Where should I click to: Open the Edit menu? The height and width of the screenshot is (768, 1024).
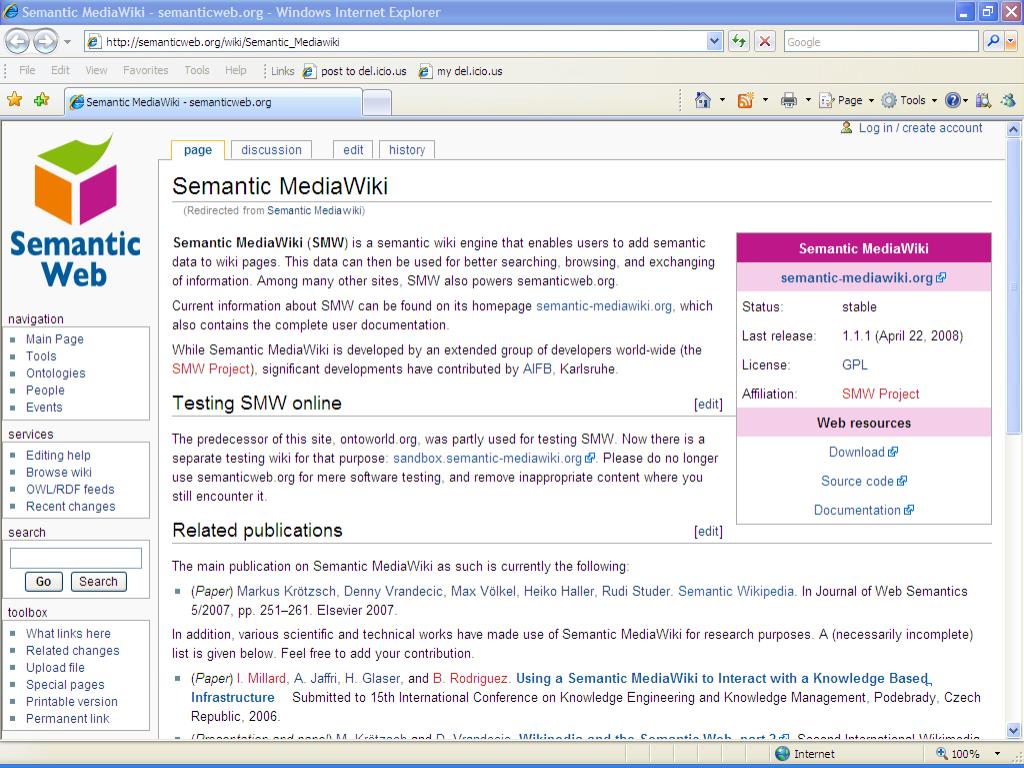(60, 70)
